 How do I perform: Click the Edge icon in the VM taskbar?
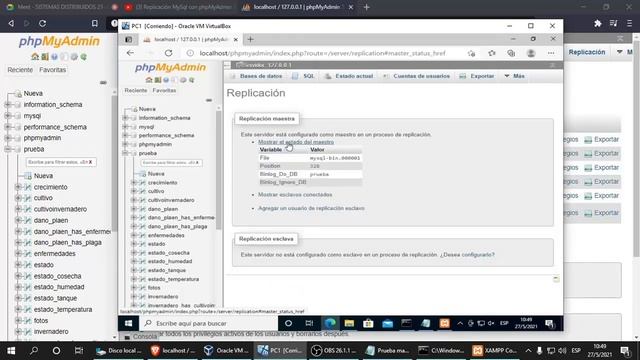point(330,323)
